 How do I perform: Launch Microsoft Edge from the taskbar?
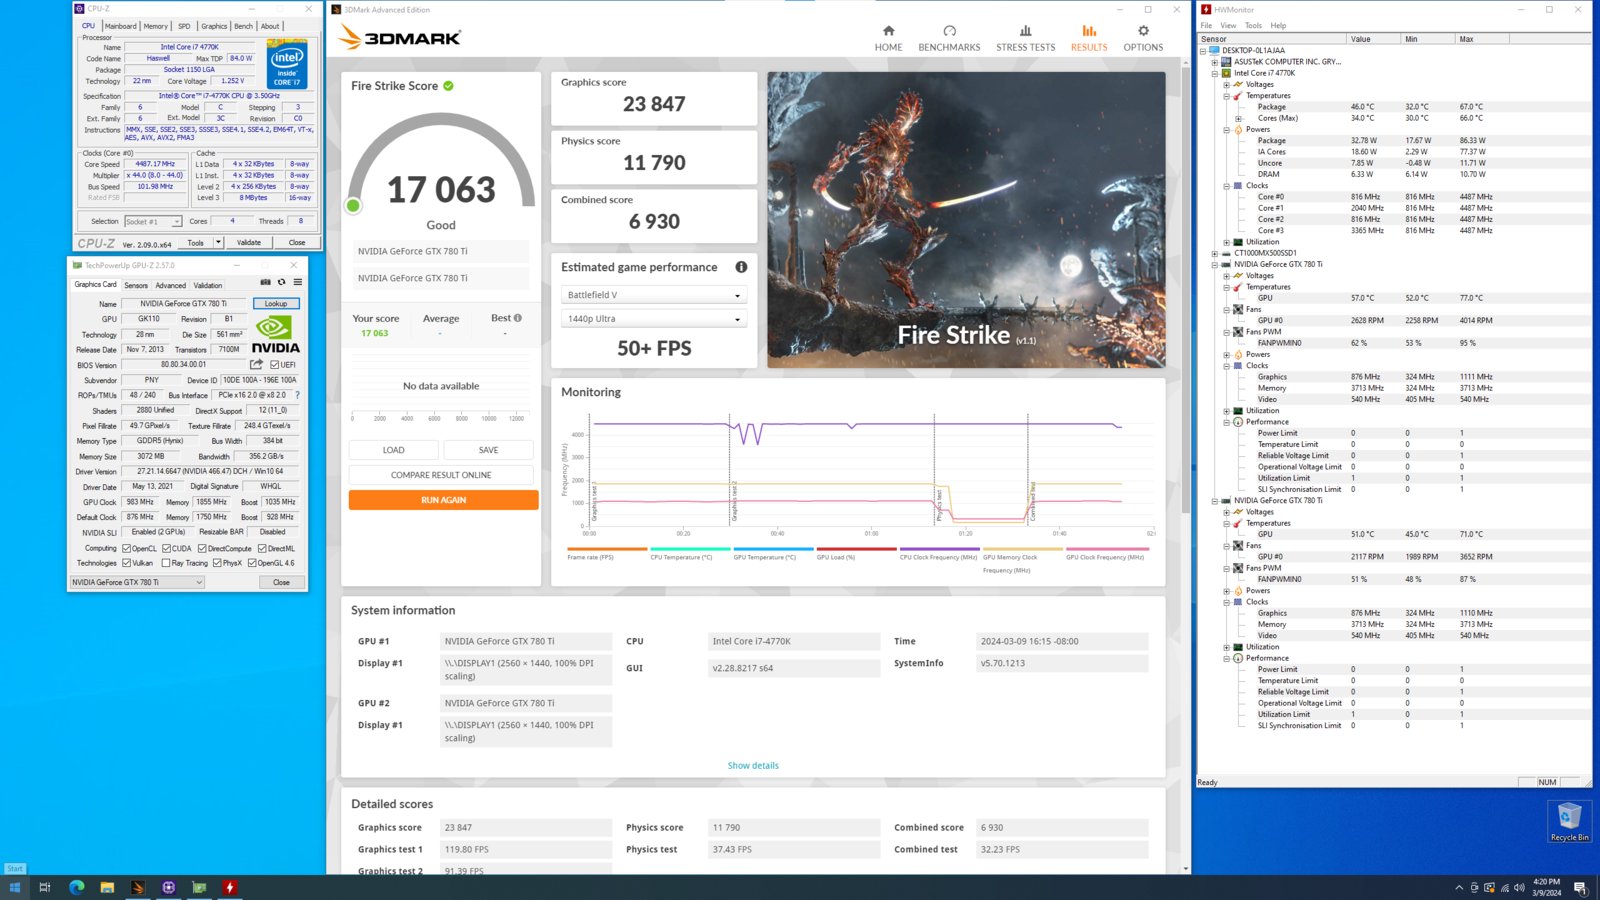coord(76,887)
